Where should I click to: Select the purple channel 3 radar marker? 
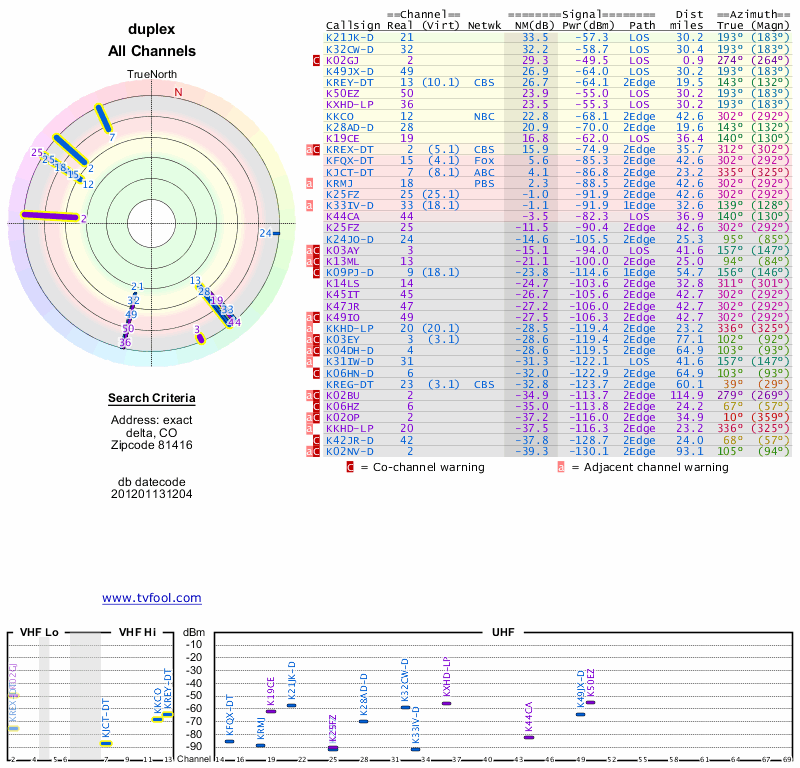pos(200,338)
